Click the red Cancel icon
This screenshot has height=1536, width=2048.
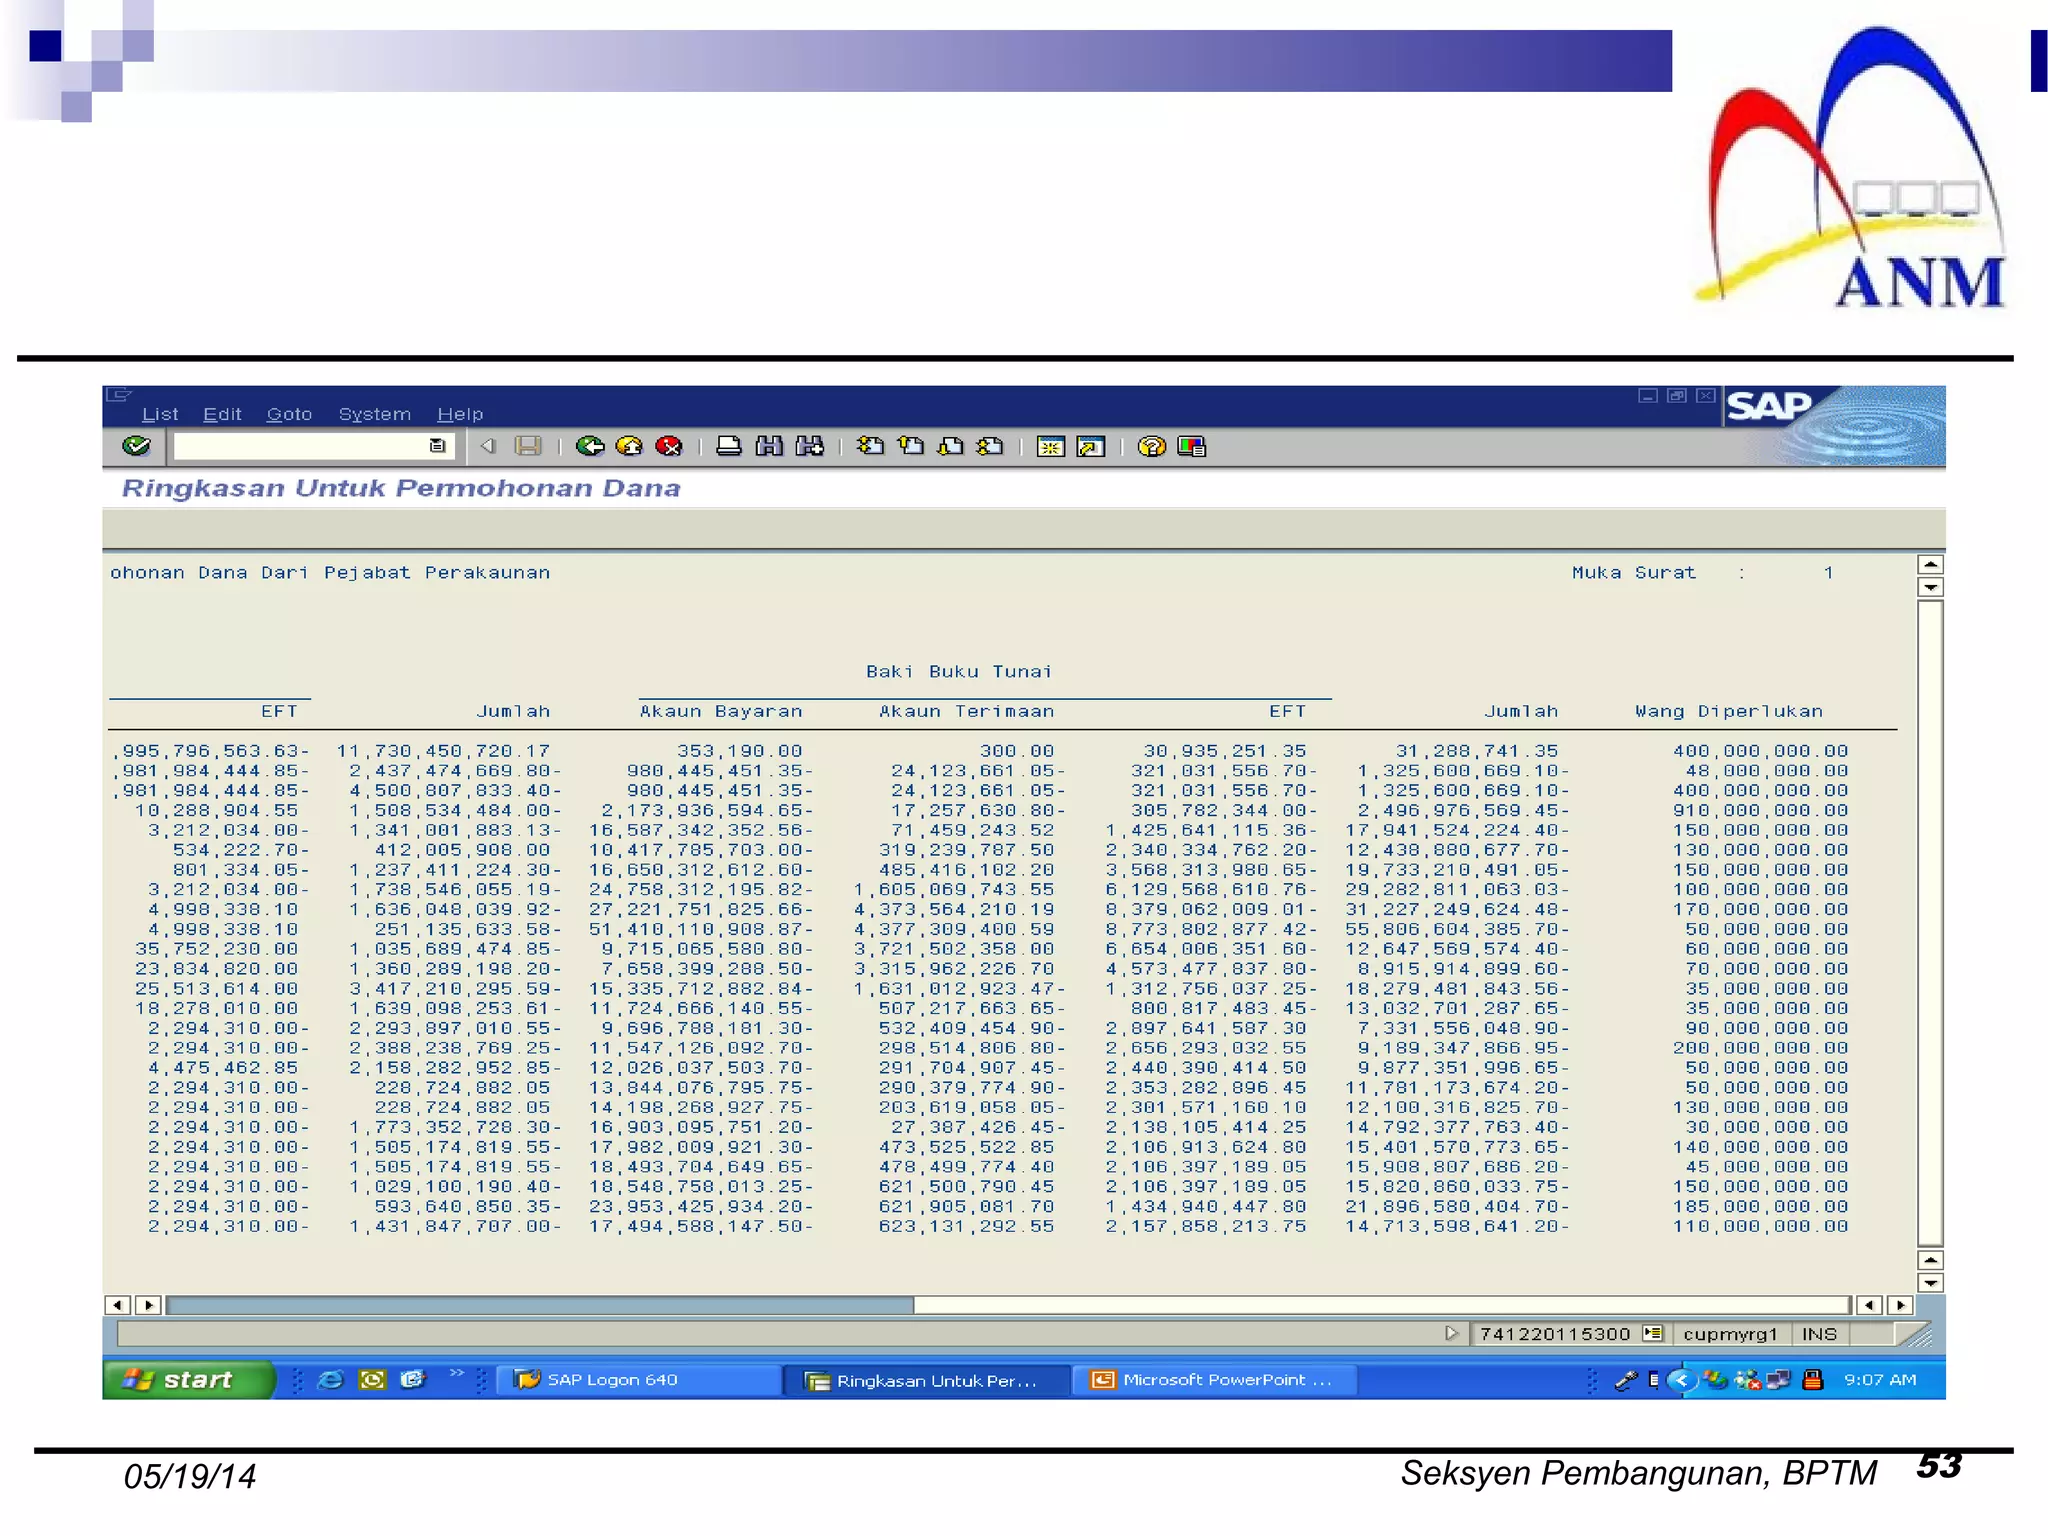point(668,446)
